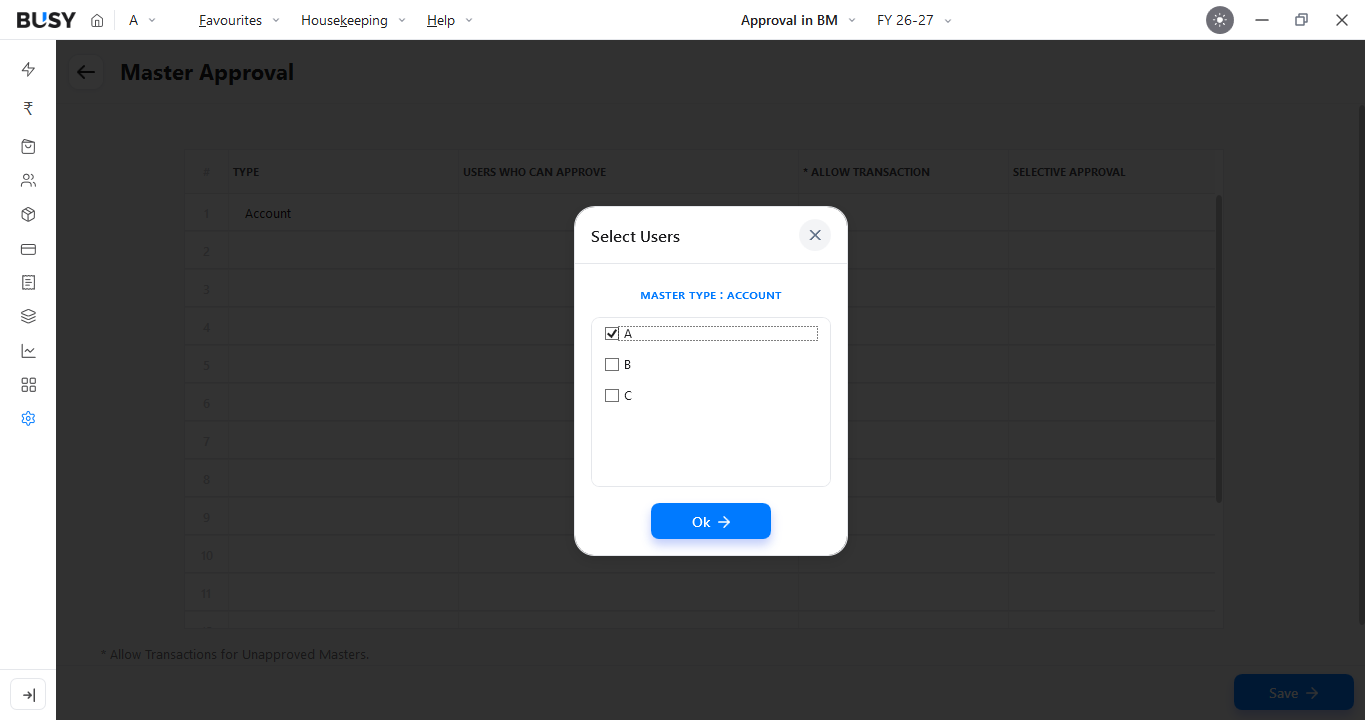Open the chart reports sidebar icon
The height and width of the screenshot is (720, 1365).
pos(28,351)
